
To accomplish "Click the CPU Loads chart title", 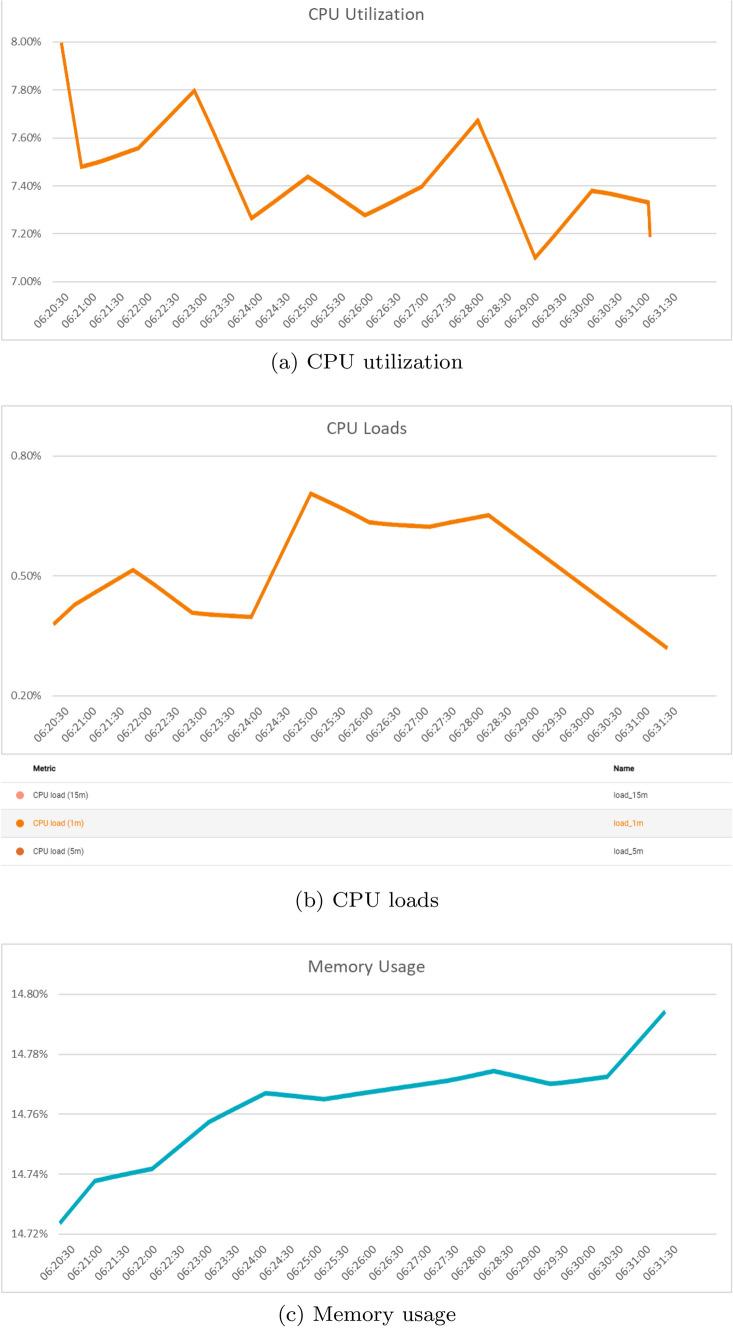I will tap(366, 430).
